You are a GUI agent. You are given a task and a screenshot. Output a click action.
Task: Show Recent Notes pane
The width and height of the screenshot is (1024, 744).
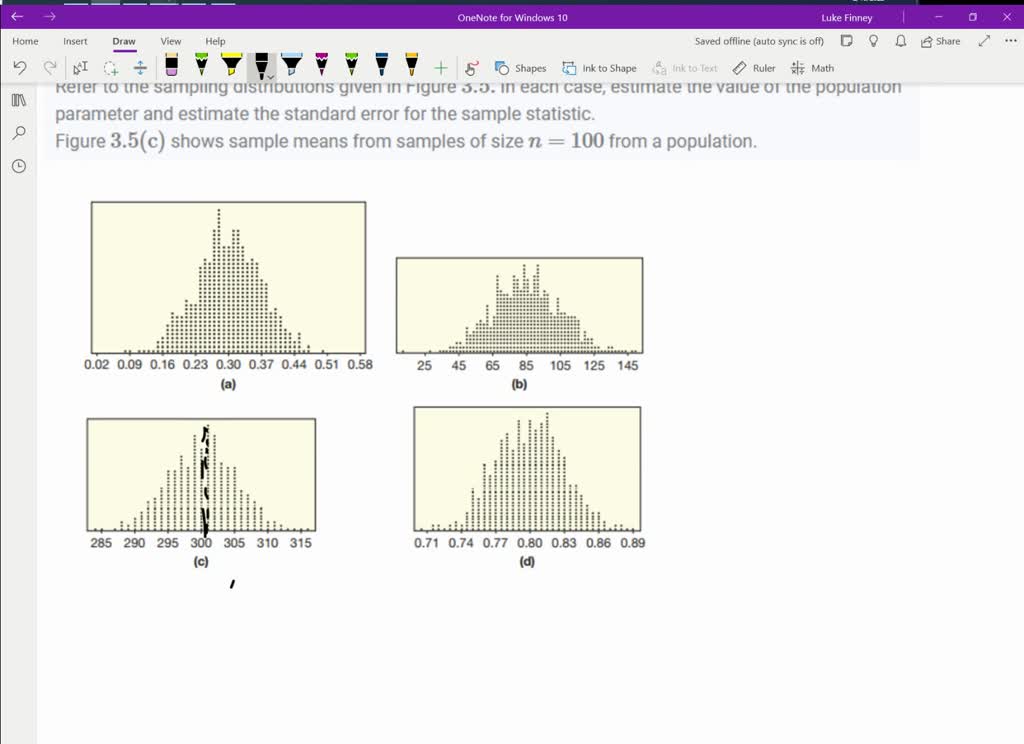(x=17, y=166)
